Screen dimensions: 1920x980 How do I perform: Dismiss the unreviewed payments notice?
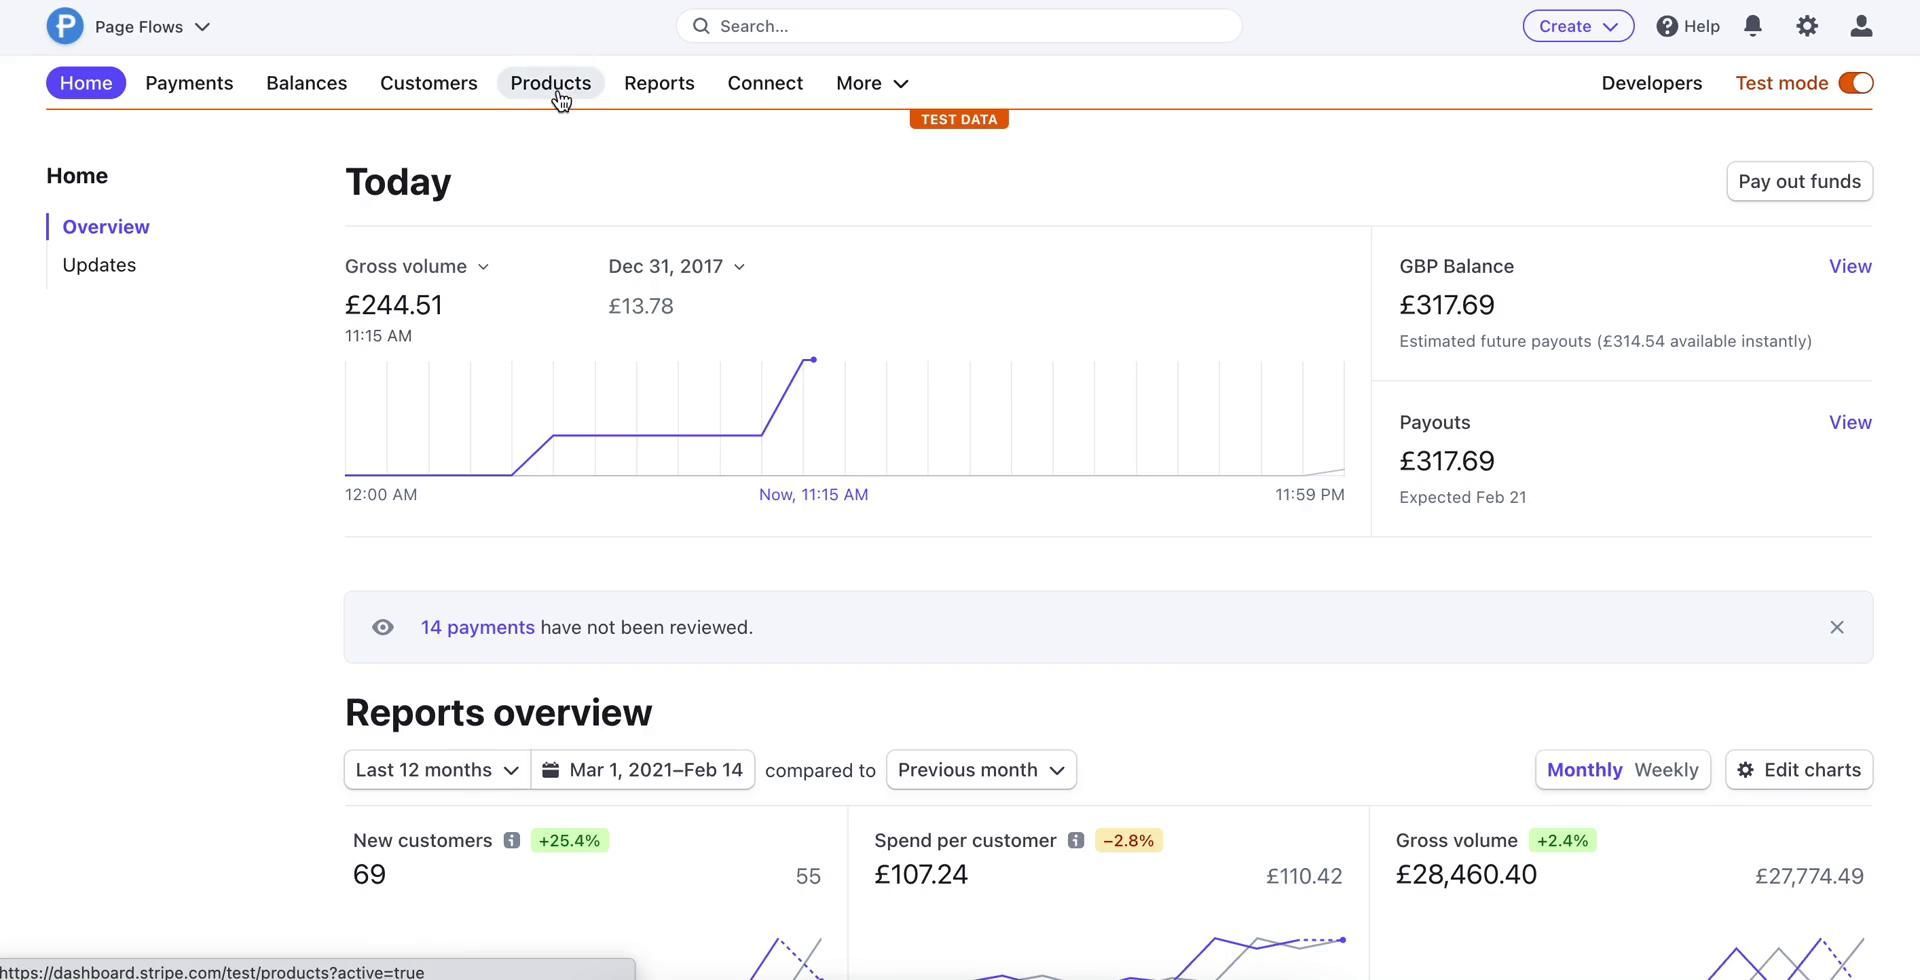tap(1836, 628)
